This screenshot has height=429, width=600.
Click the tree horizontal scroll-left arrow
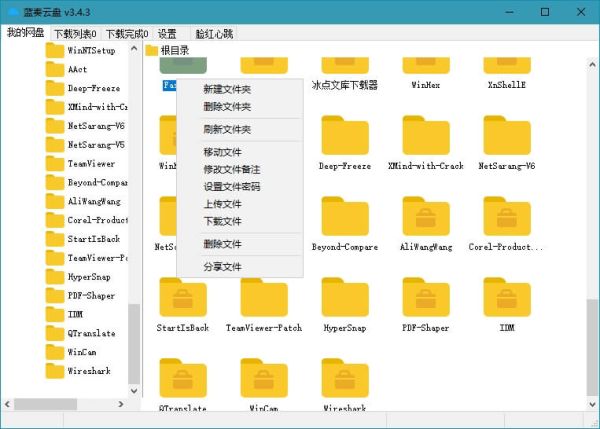(7, 404)
